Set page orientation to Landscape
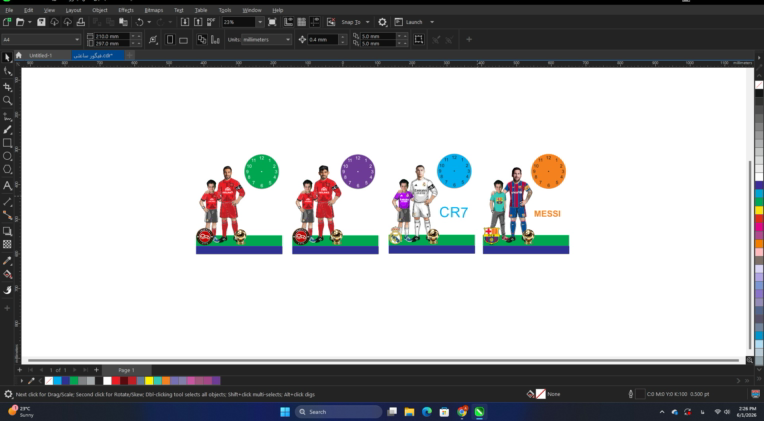Image resolution: width=764 pixels, height=421 pixels. [x=183, y=40]
